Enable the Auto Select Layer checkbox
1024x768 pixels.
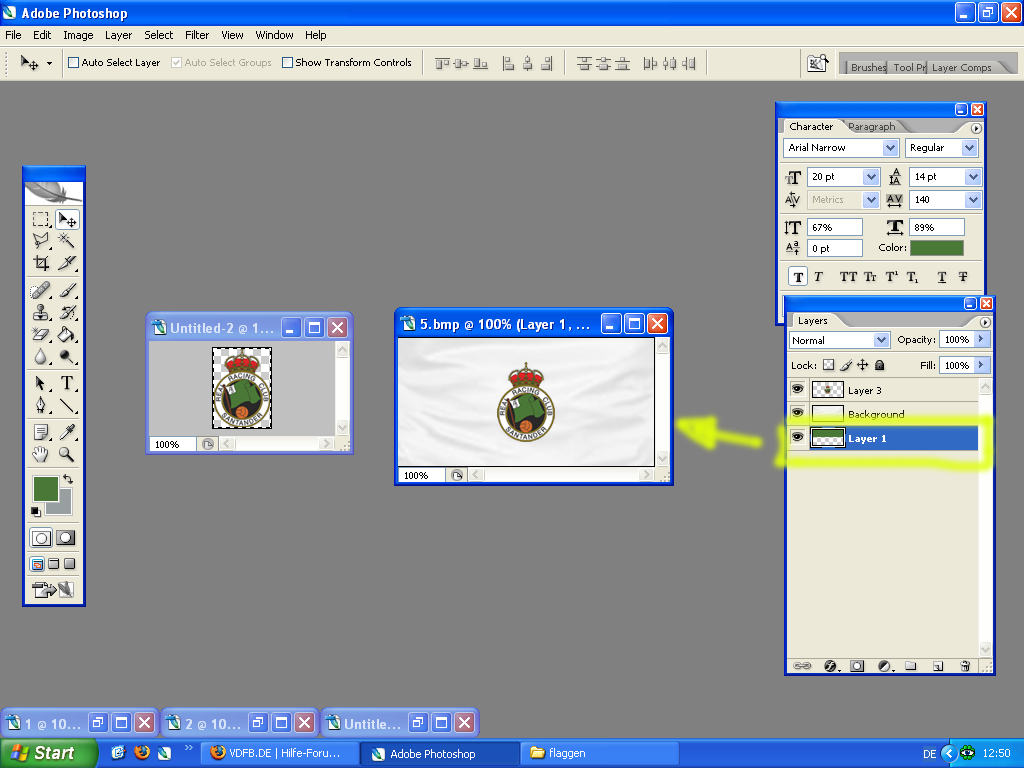click(x=74, y=63)
